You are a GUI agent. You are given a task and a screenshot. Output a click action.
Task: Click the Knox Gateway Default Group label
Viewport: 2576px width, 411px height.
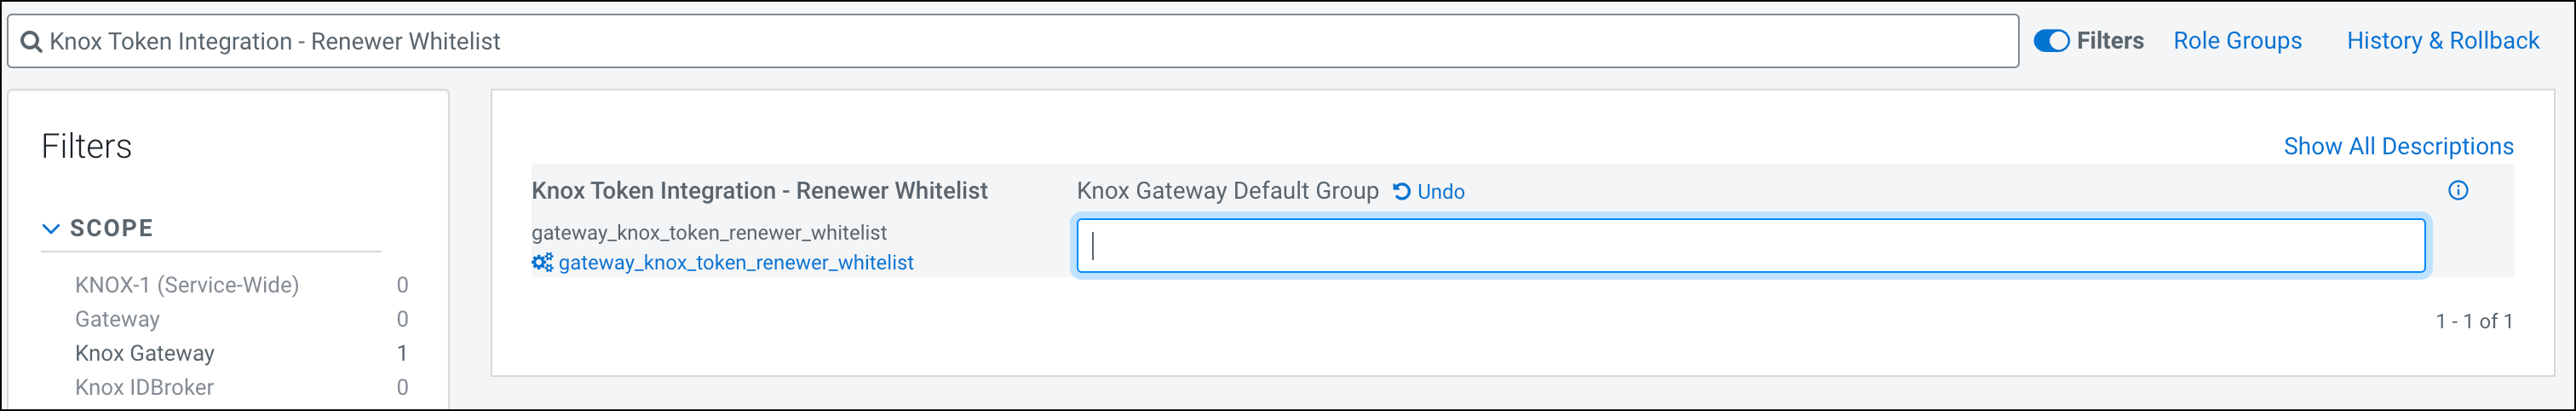coord(1227,191)
